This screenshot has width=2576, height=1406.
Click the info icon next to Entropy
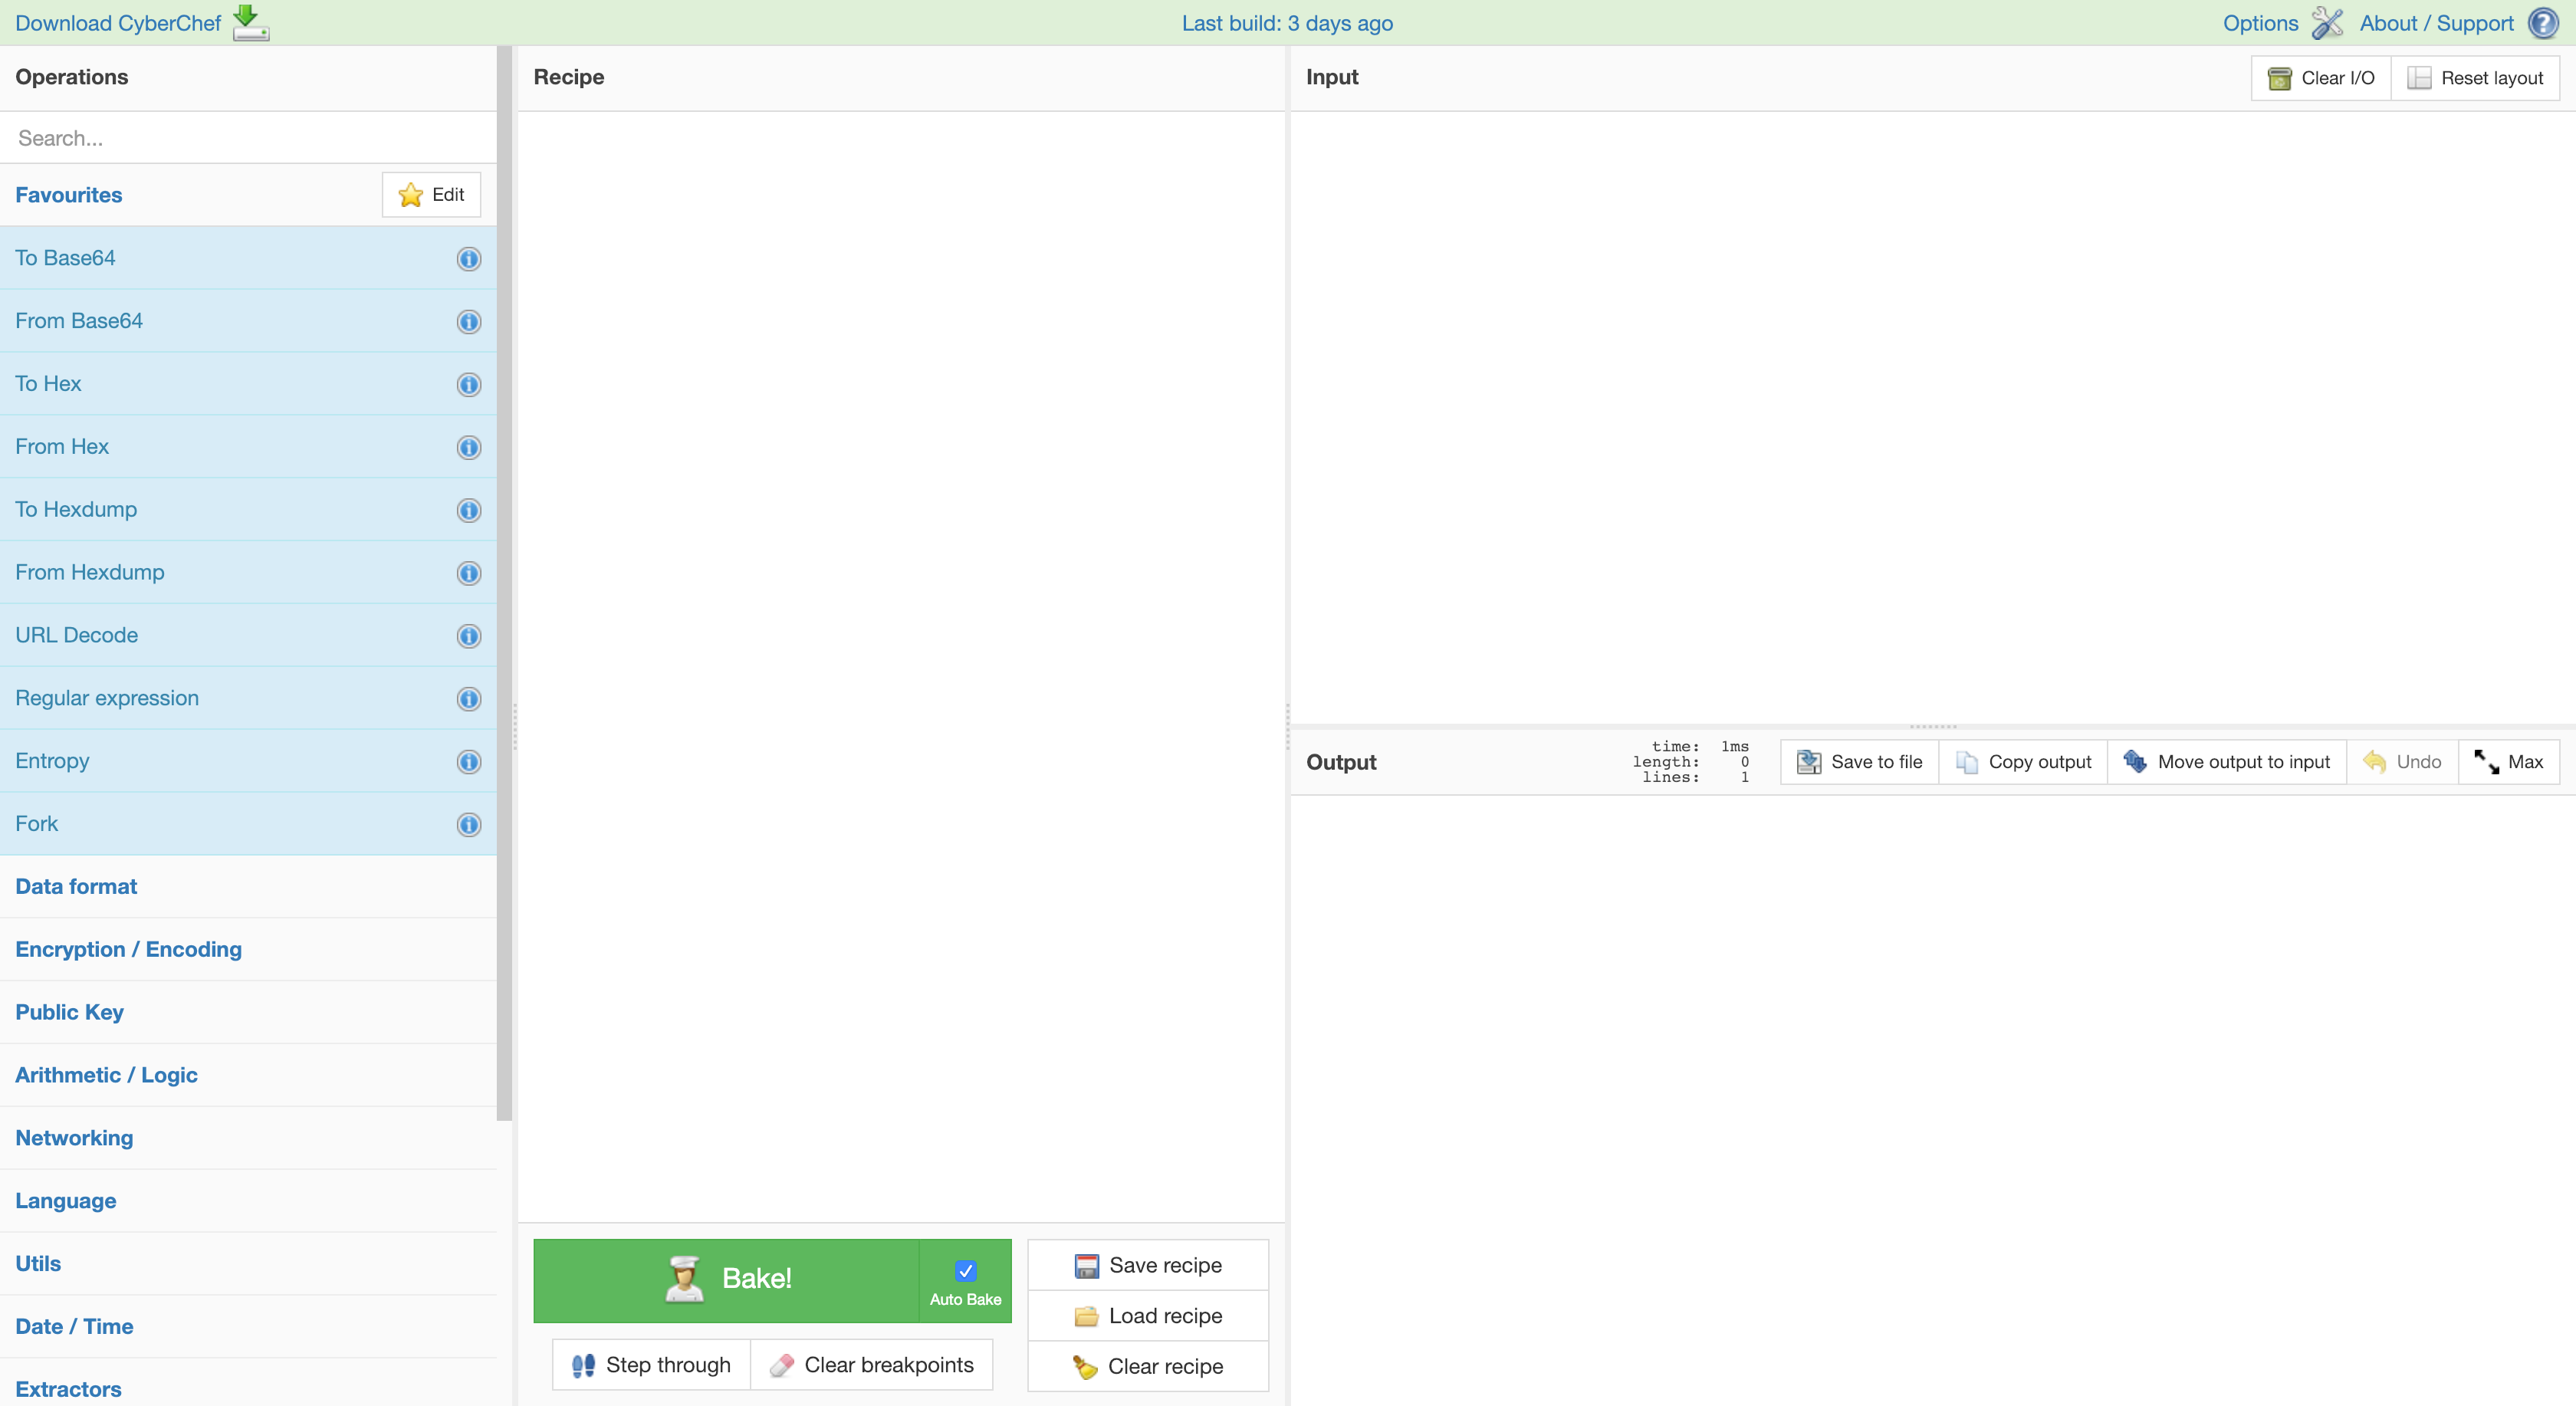point(468,762)
